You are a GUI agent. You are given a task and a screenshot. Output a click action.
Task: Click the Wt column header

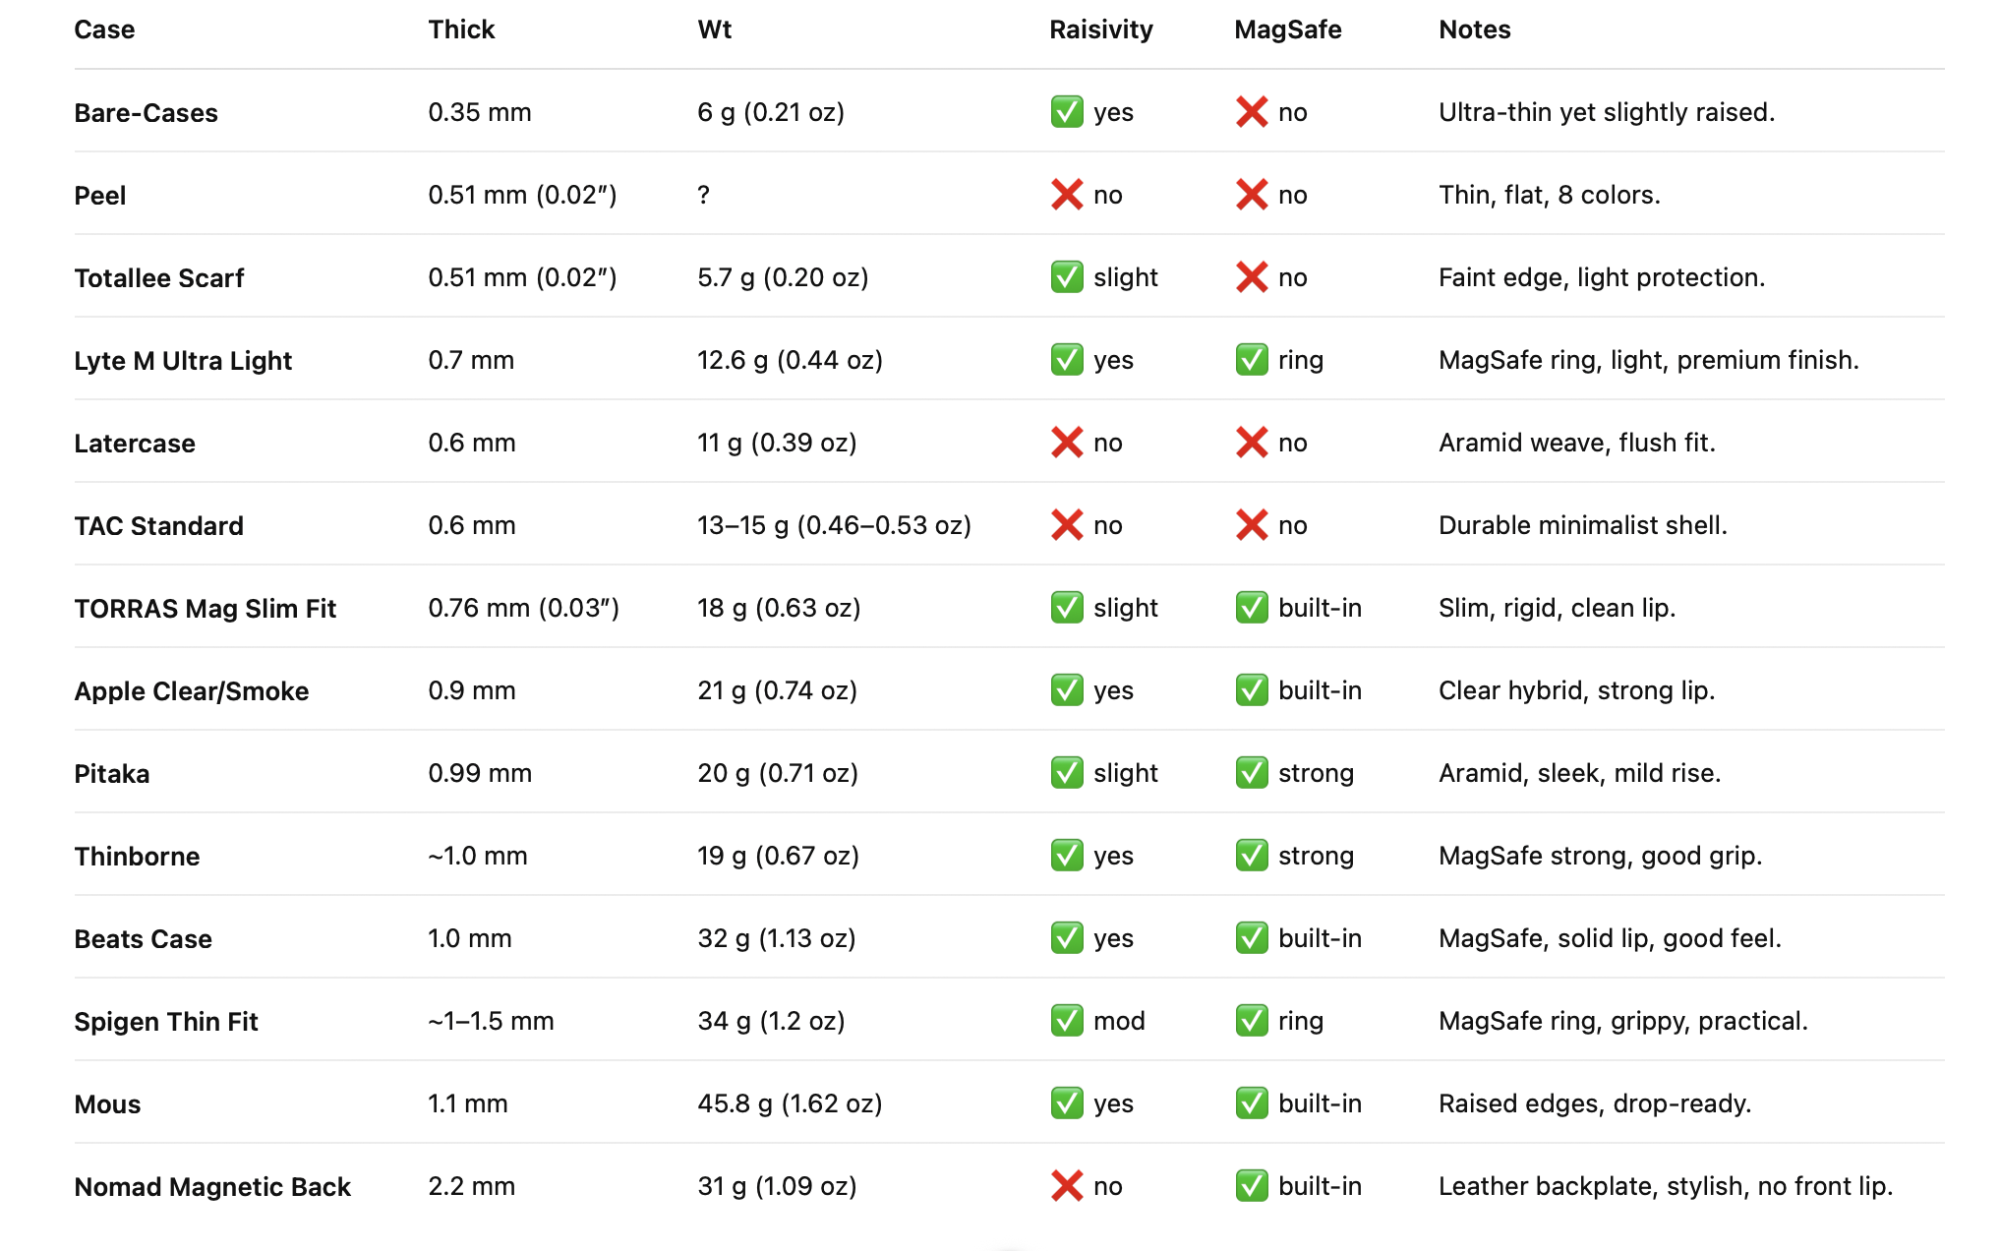(x=714, y=30)
